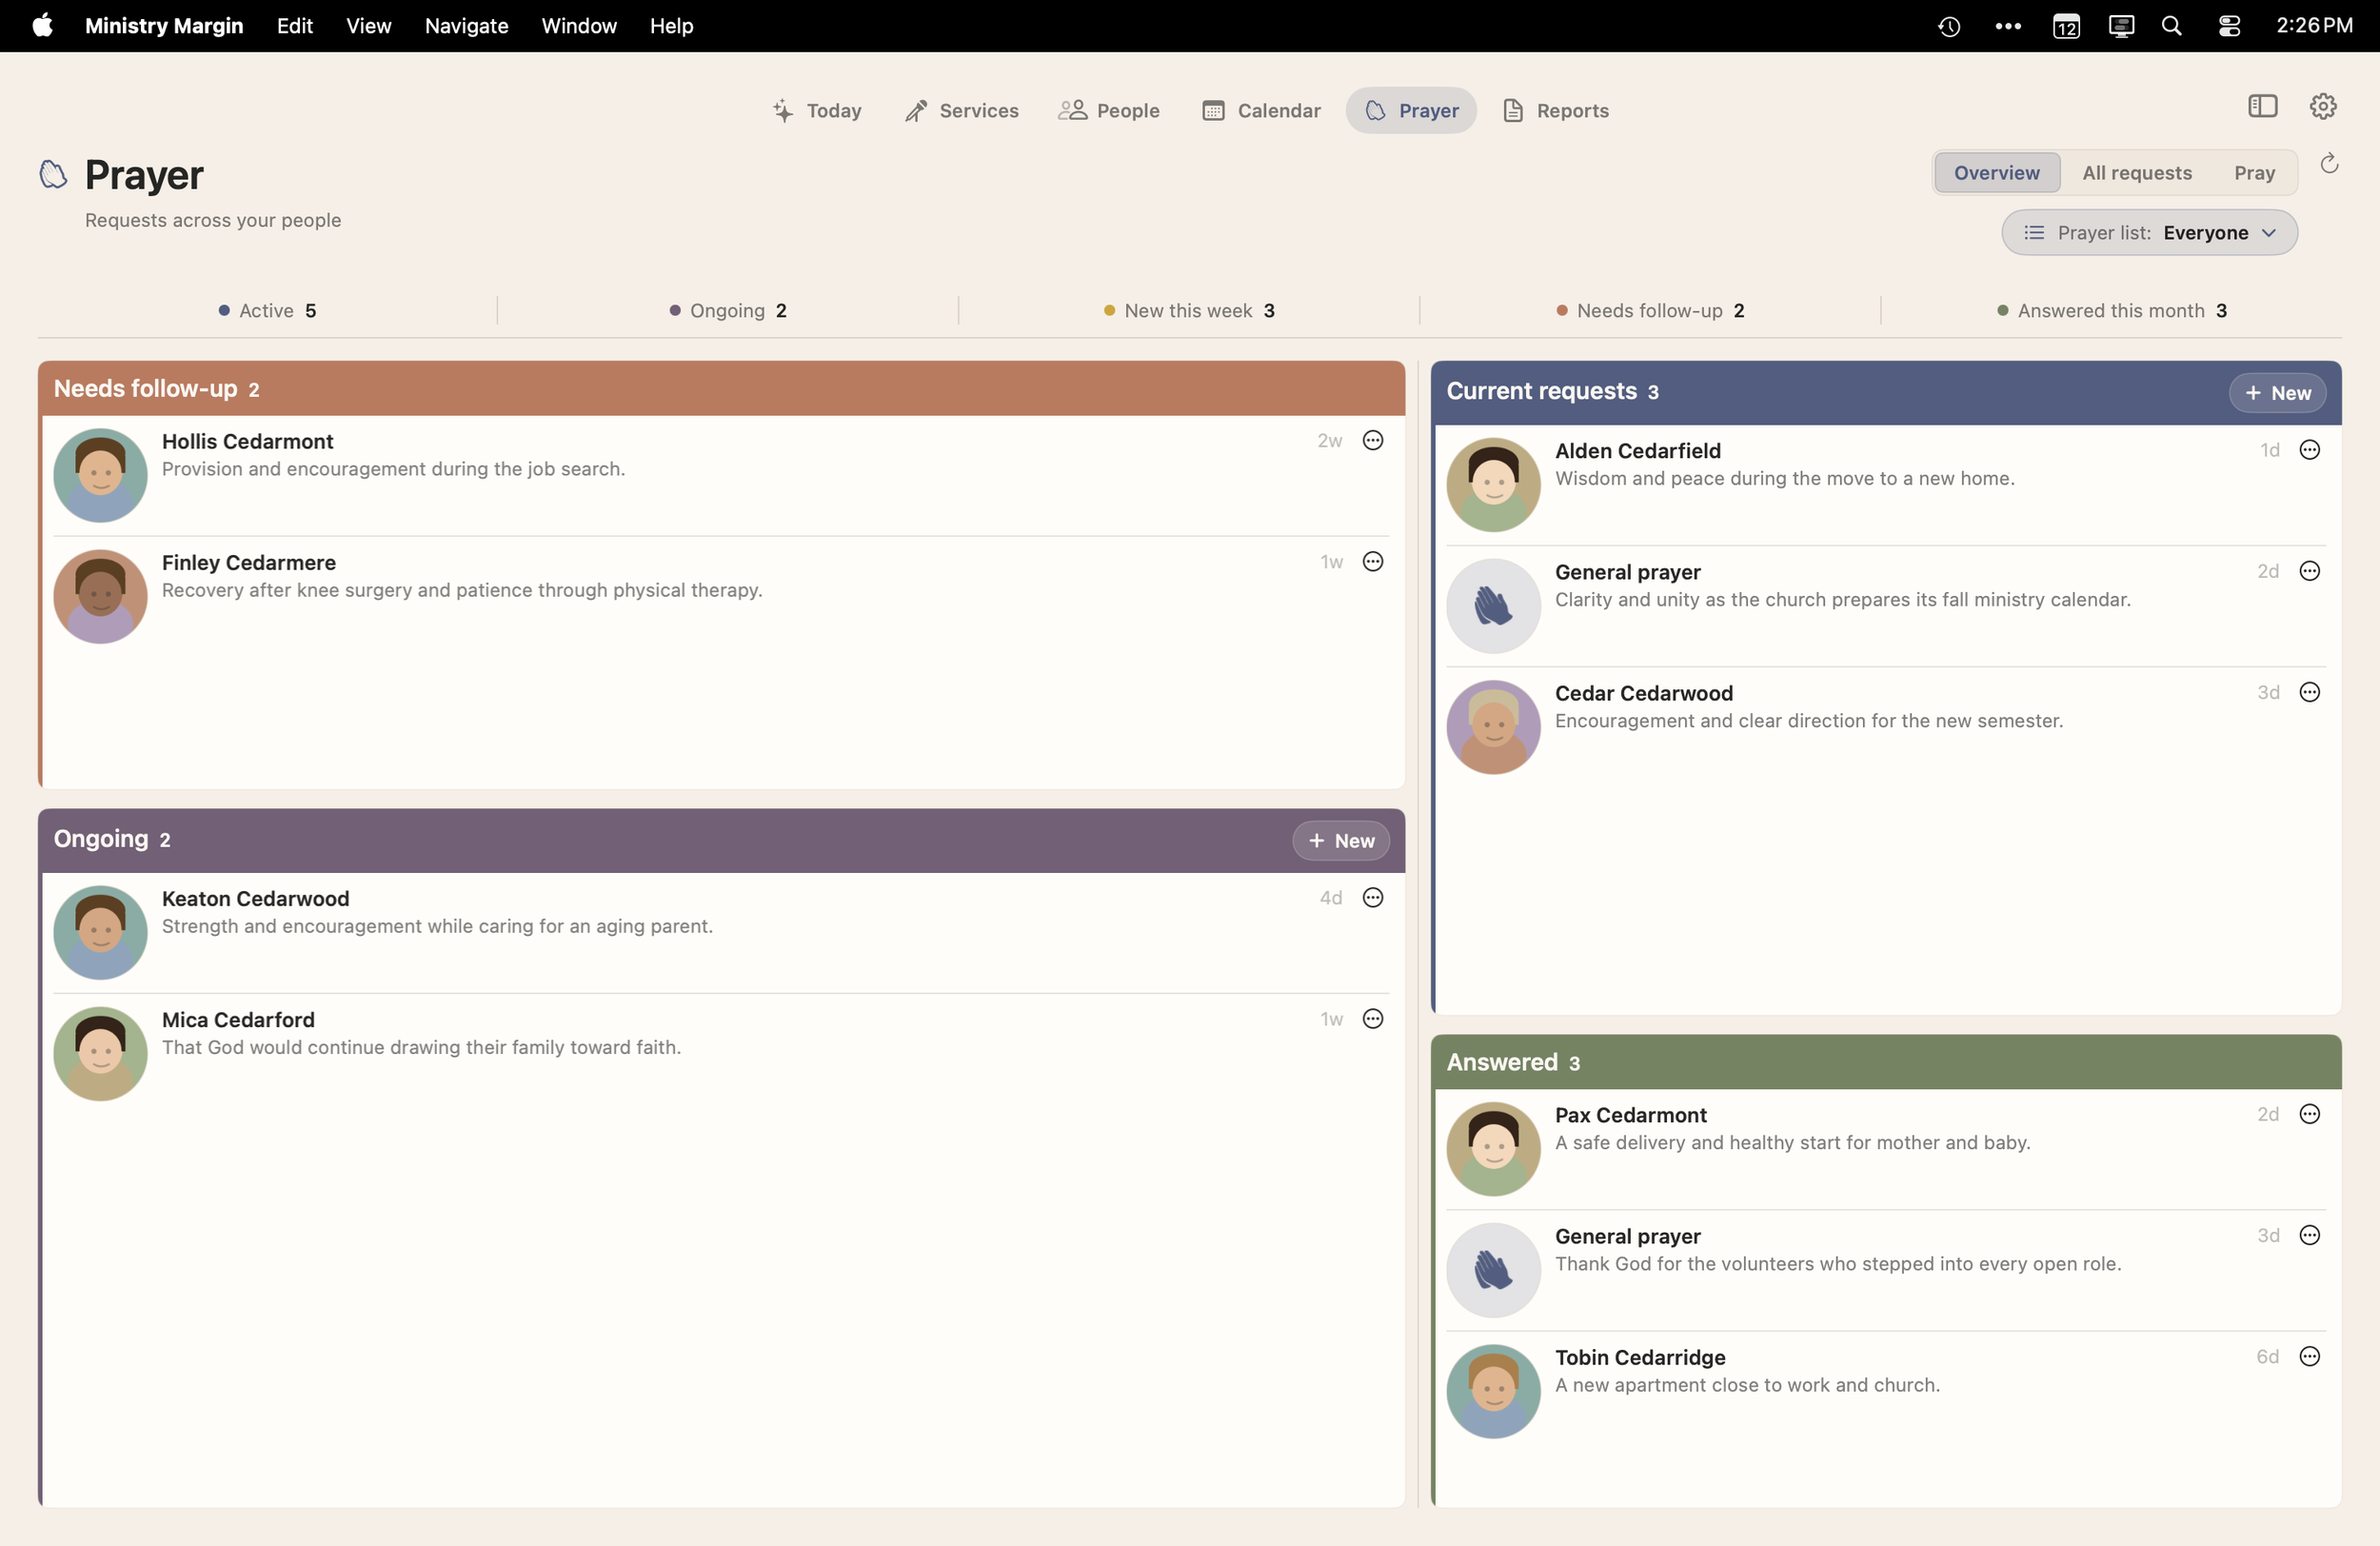
Task: Select the text about knee surgery recovery
Action: pos(462,590)
